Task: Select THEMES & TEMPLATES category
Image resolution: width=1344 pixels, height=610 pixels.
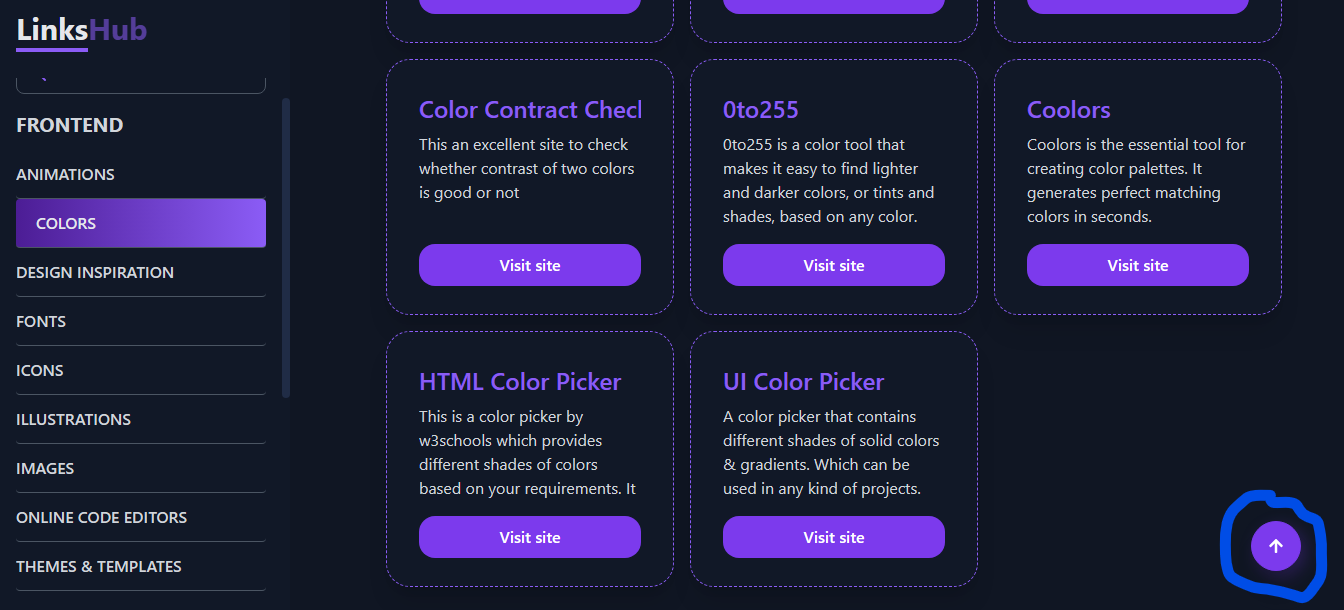Action: [98, 566]
